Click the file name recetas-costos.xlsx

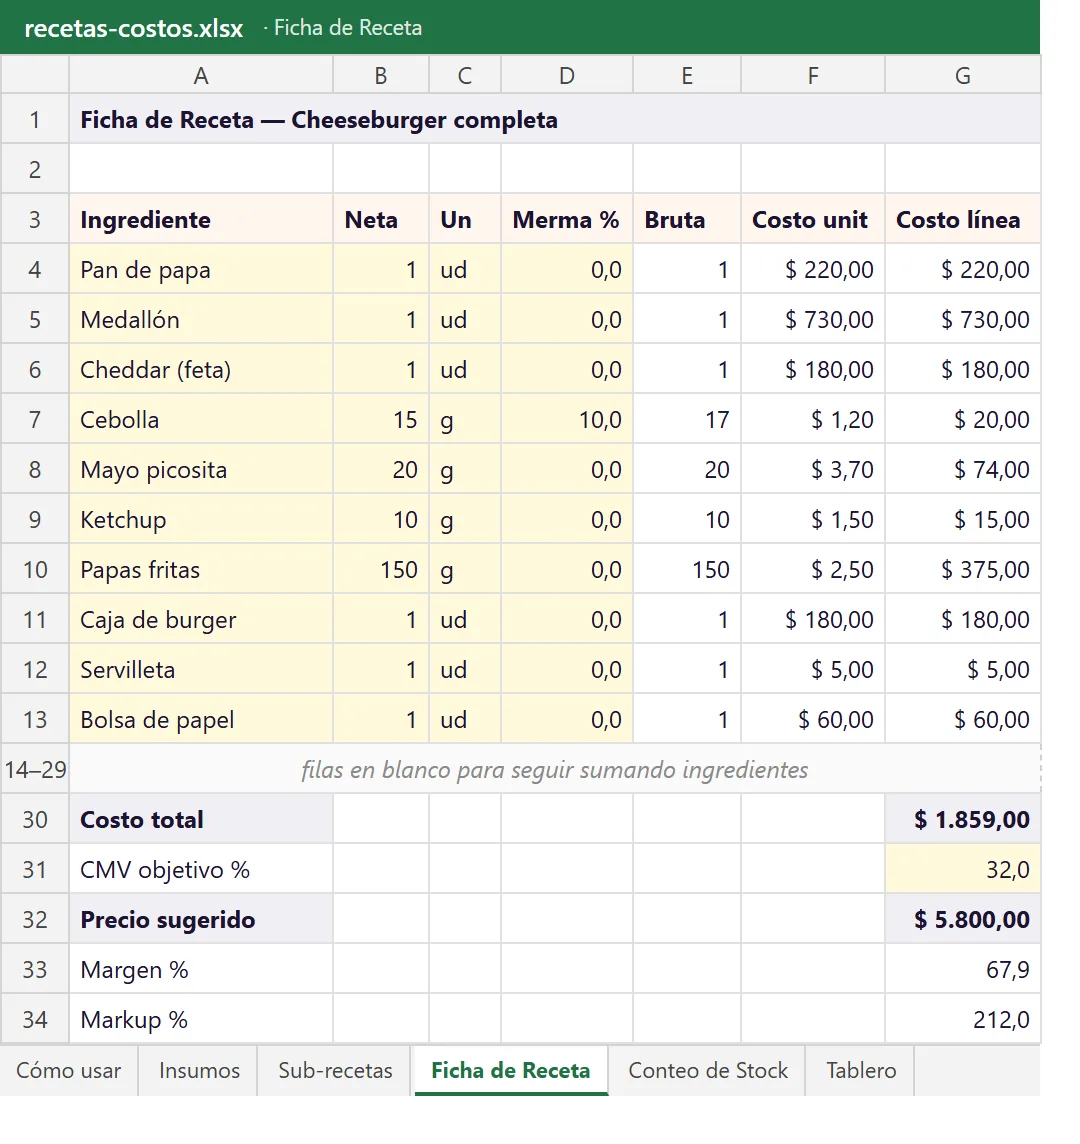(134, 28)
